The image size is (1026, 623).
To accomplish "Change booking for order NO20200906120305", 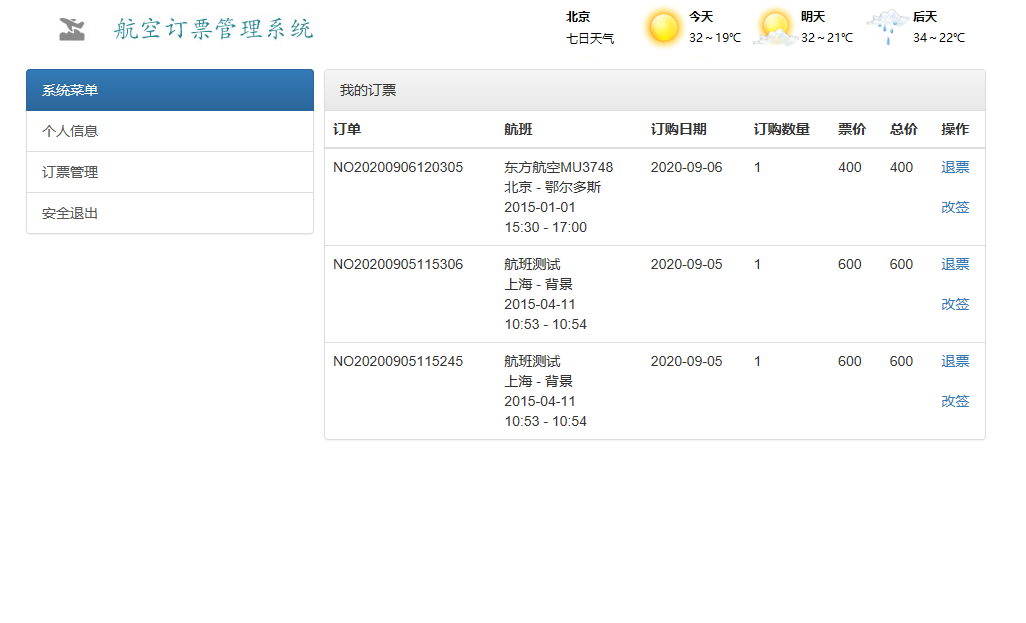I will click(x=955, y=207).
